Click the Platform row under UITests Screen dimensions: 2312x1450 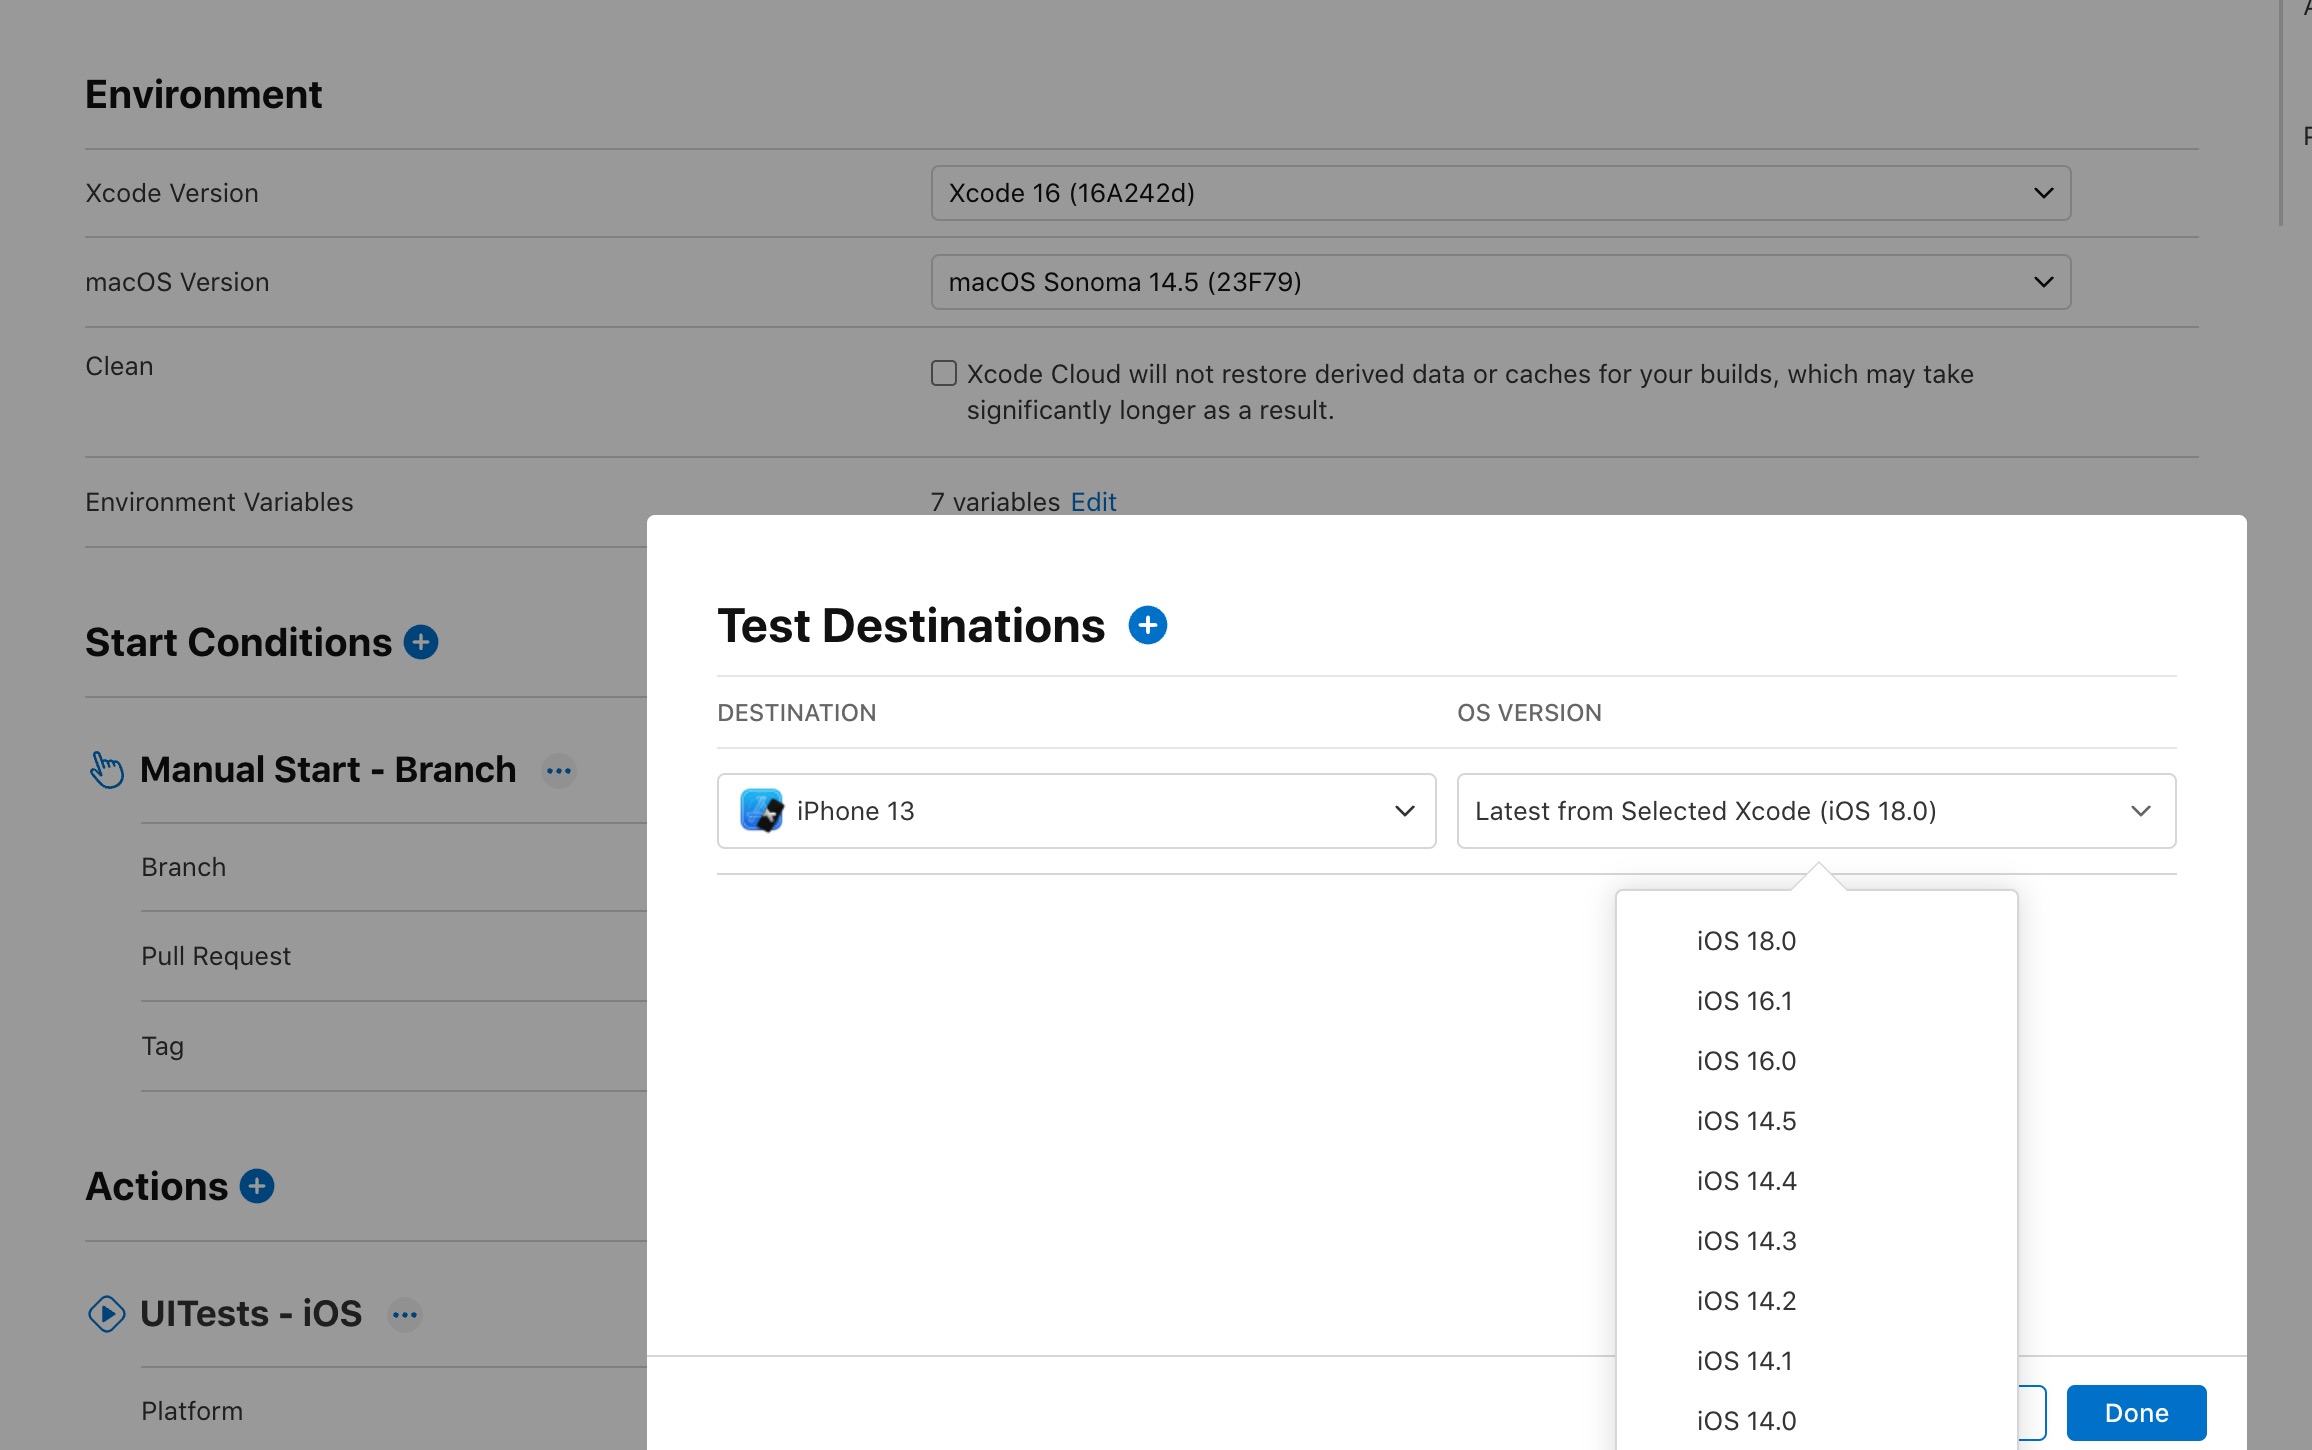[394, 1411]
